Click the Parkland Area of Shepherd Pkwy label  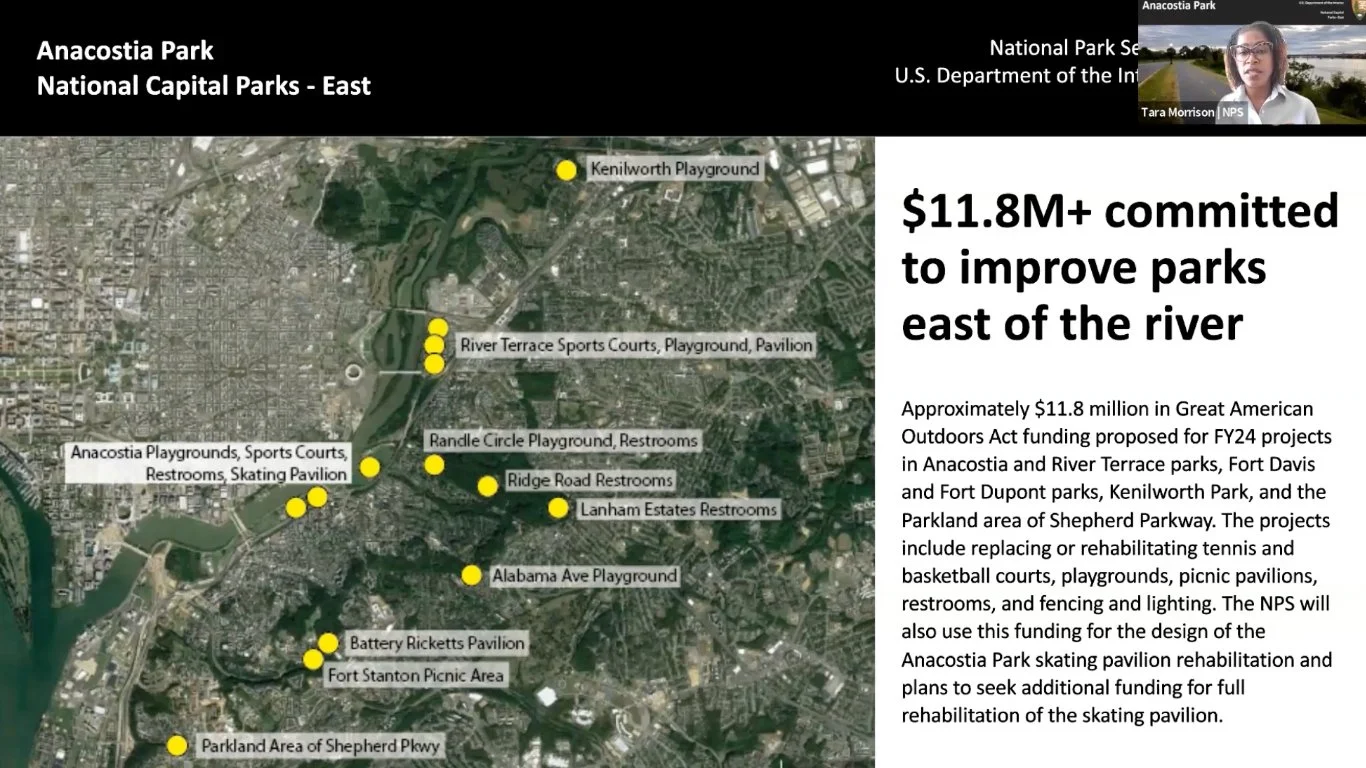(320, 746)
